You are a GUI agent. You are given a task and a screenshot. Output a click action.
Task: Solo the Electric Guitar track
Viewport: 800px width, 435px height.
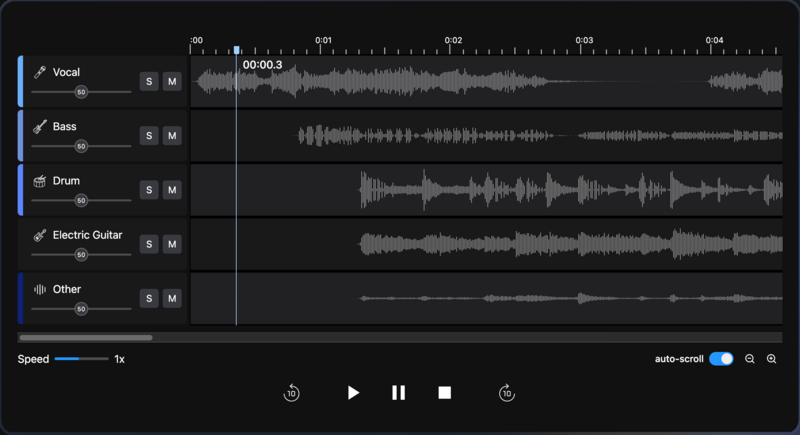[149, 244]
